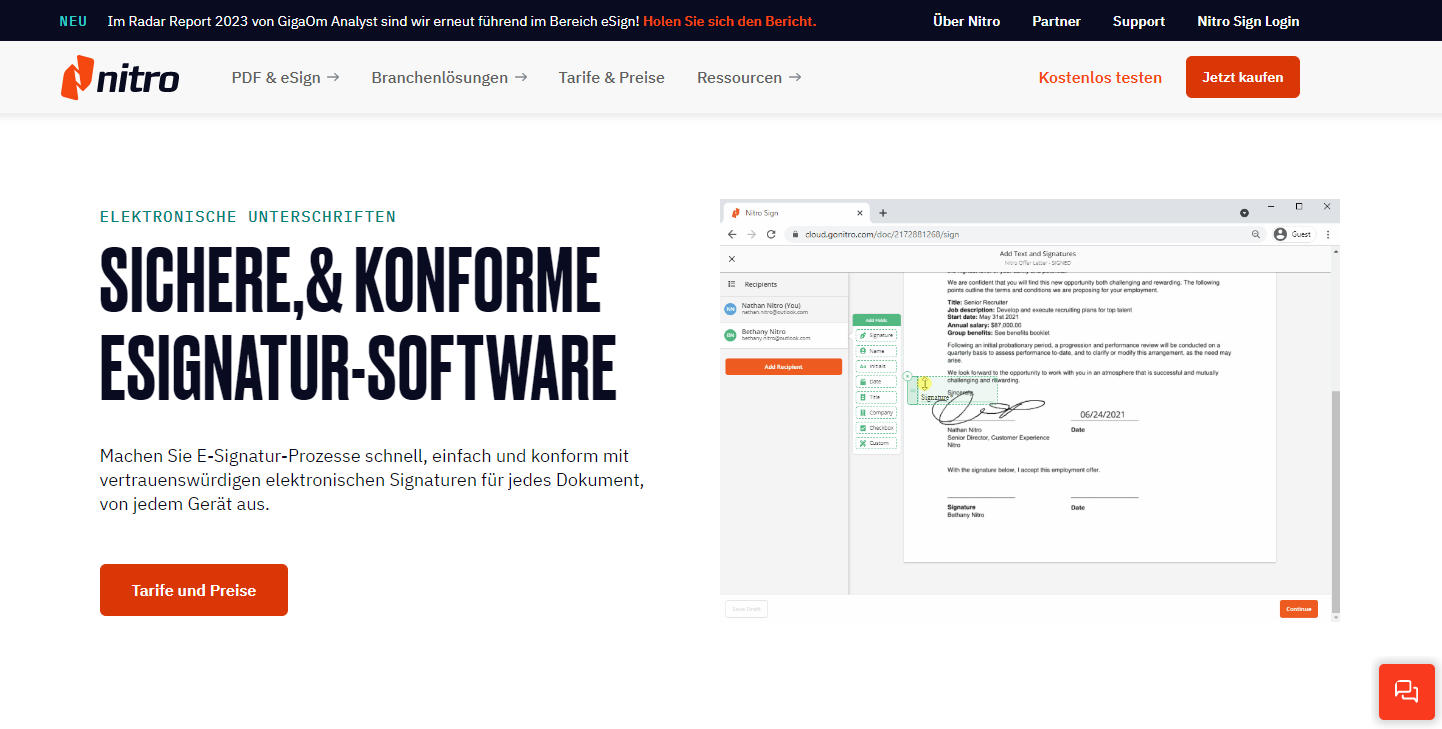Click the Jetzt kaufen button
Image resolution: width=1442 pixels, height=729 pixels.
click(1243, 77)
